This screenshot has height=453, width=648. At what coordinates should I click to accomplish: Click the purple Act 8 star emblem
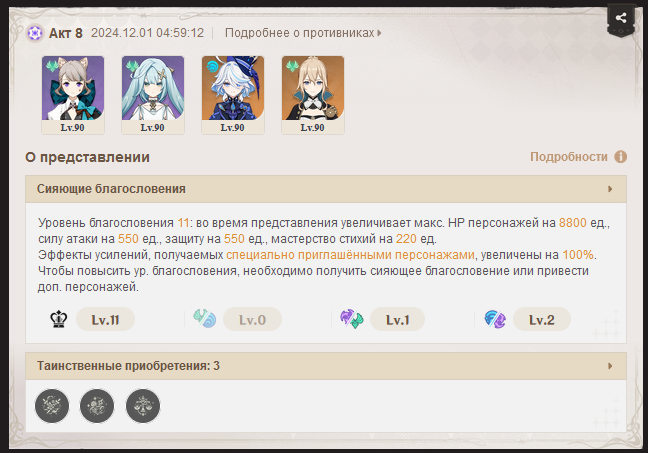pyautogui.click(x=35, y=33)
